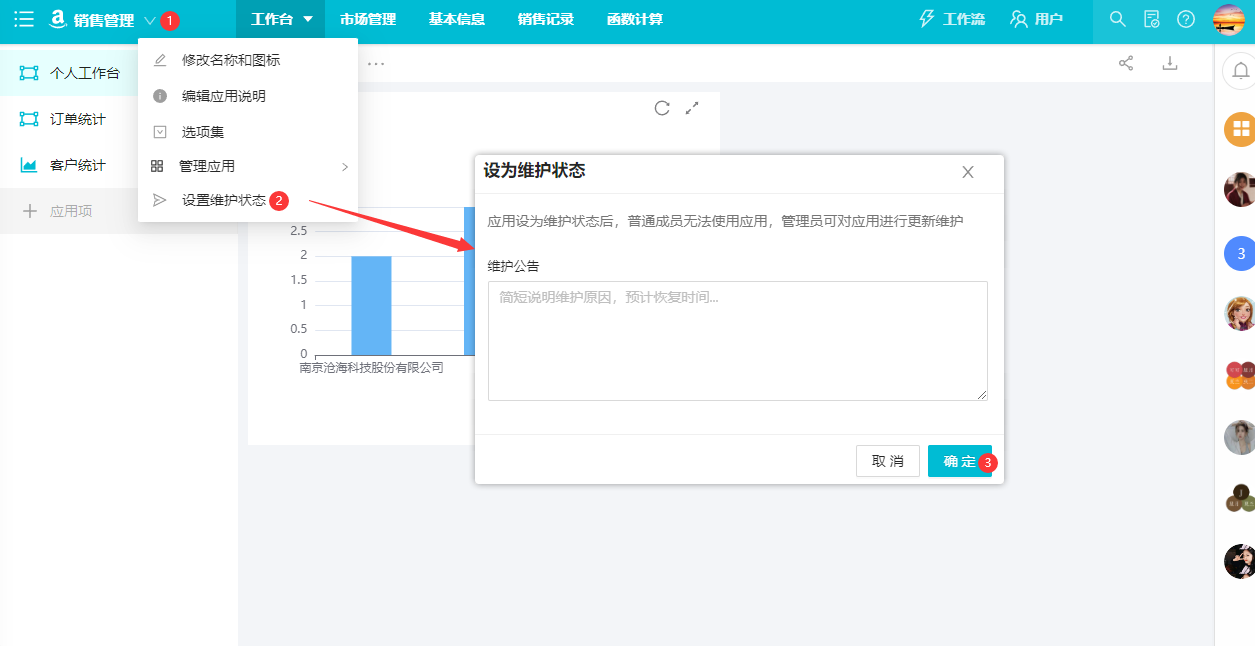Open the orange grid apps icon
The height and width of the screenshot is (646, 1255).
1241,129
